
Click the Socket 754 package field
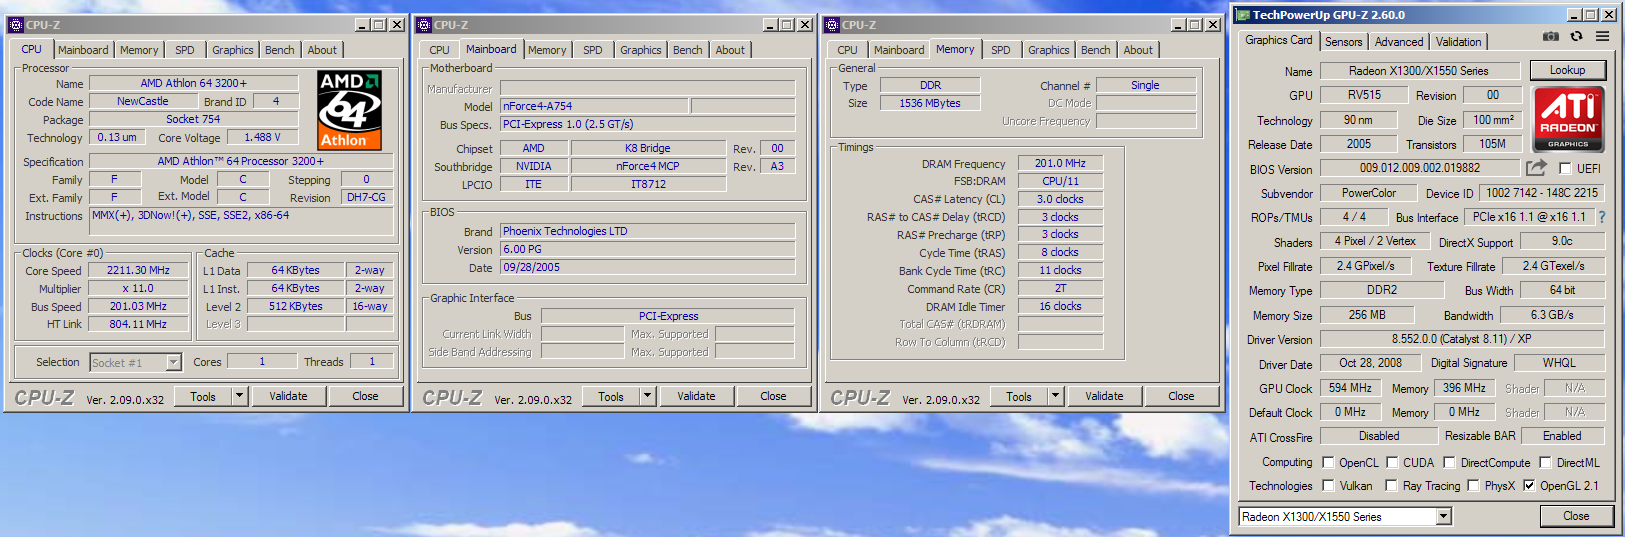pyautogui.click(x=193, y=119)
